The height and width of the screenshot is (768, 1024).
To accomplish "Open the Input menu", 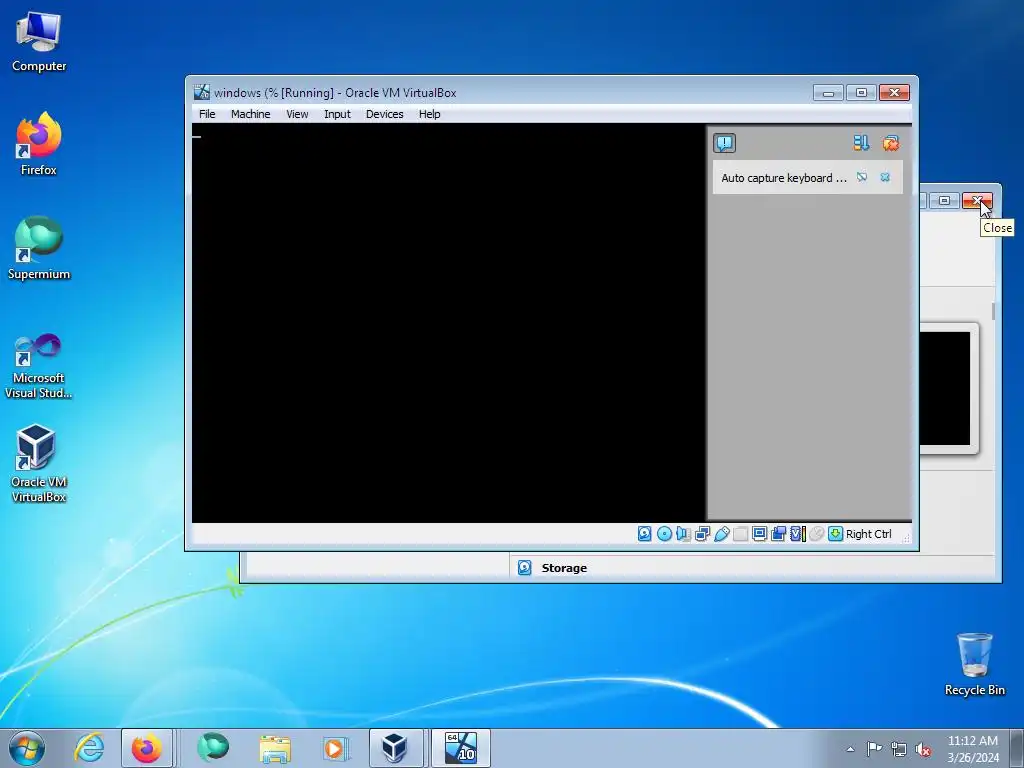I will coord(337,114).
